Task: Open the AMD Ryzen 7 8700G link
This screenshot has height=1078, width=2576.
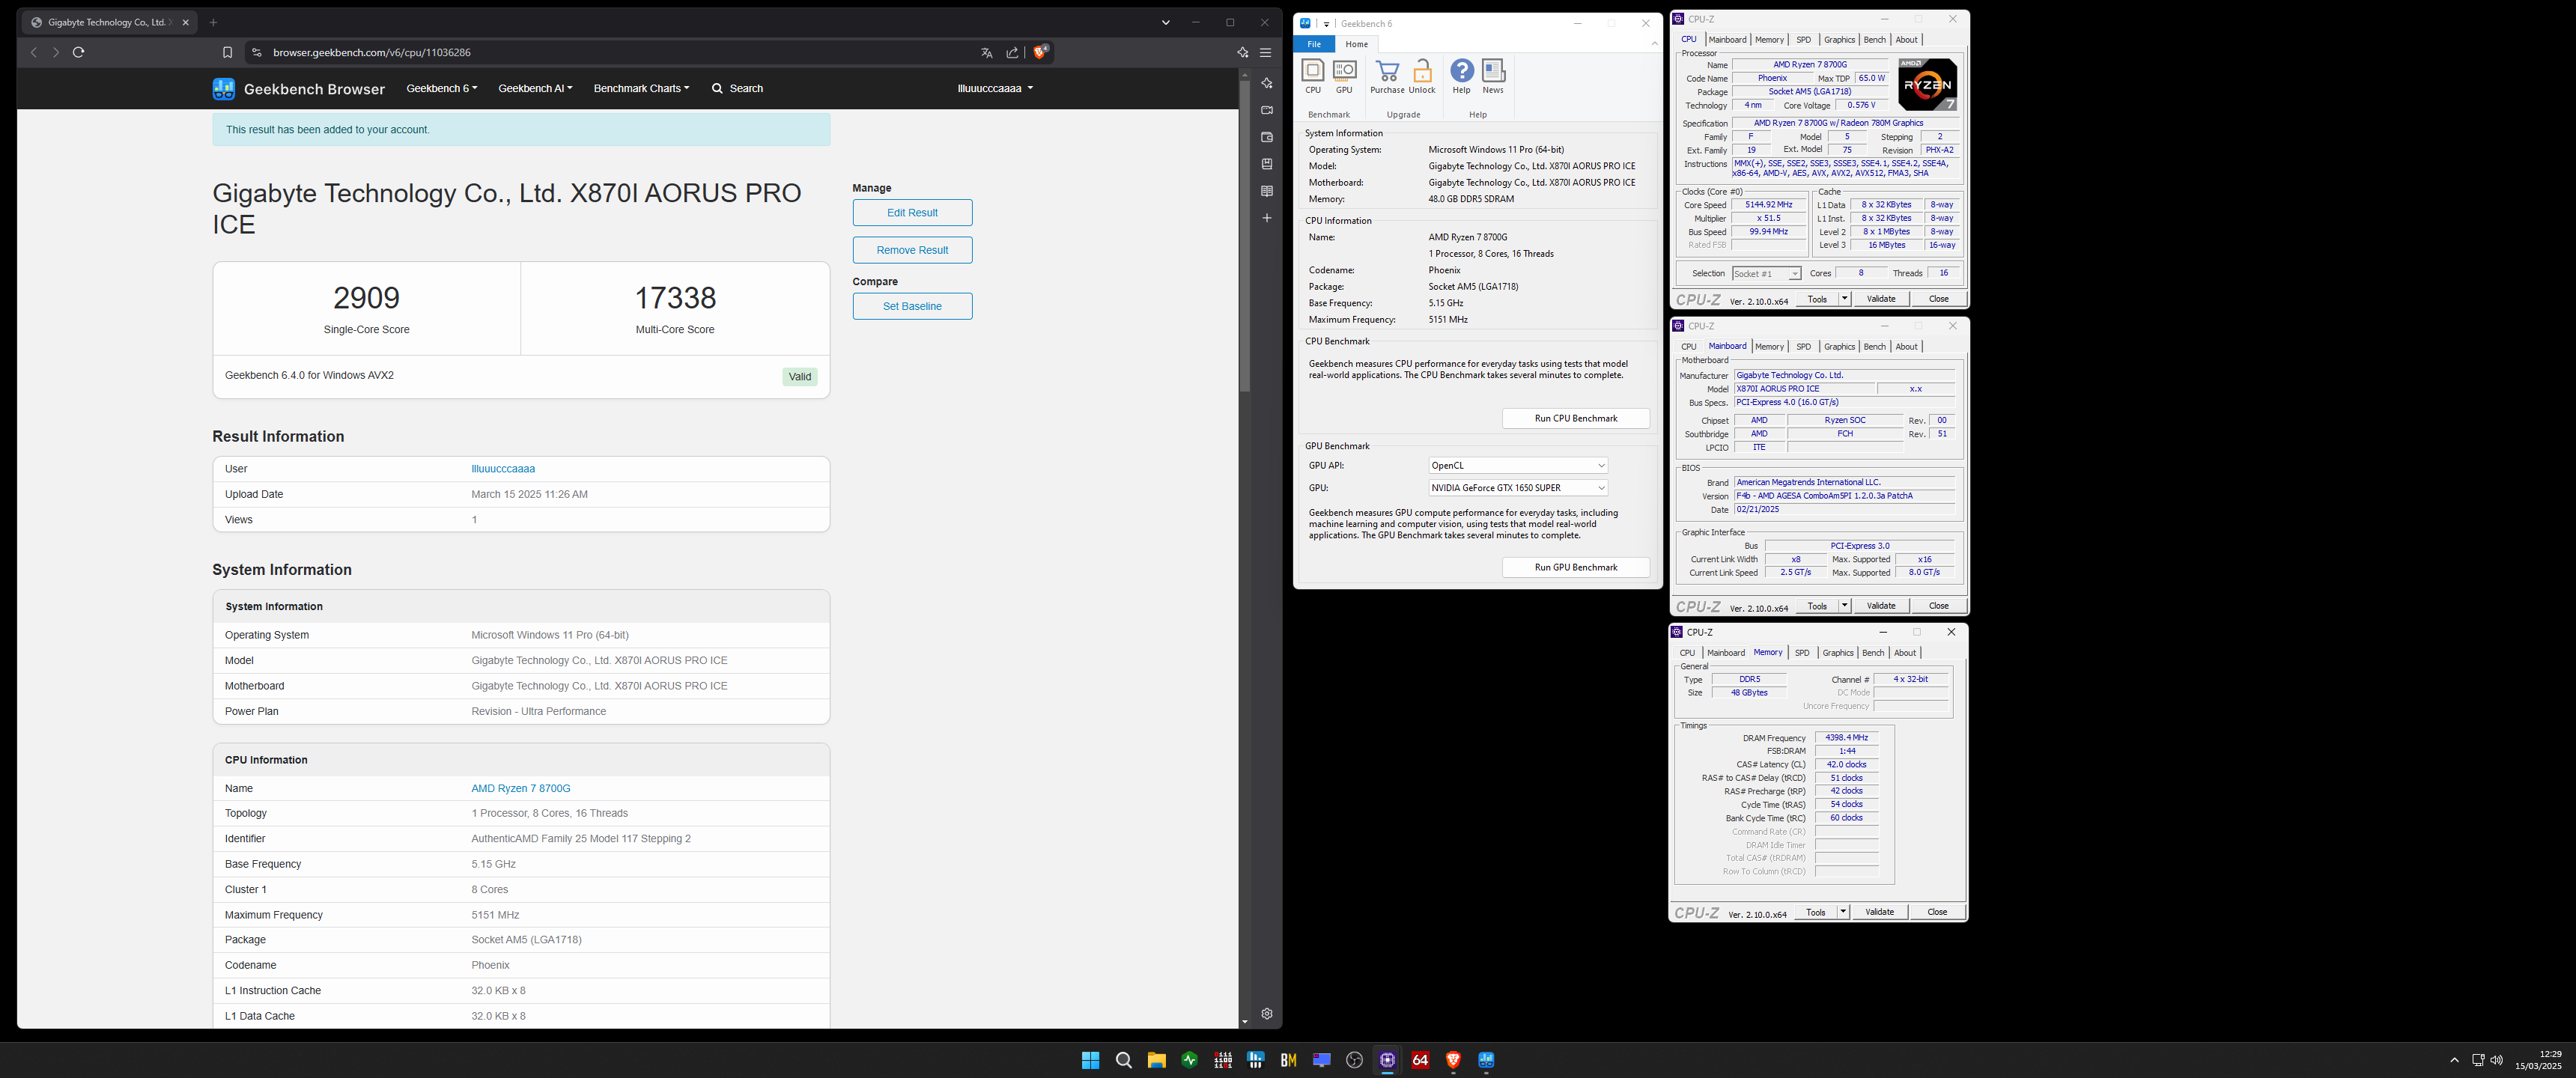Action: [x=521, y=789]
